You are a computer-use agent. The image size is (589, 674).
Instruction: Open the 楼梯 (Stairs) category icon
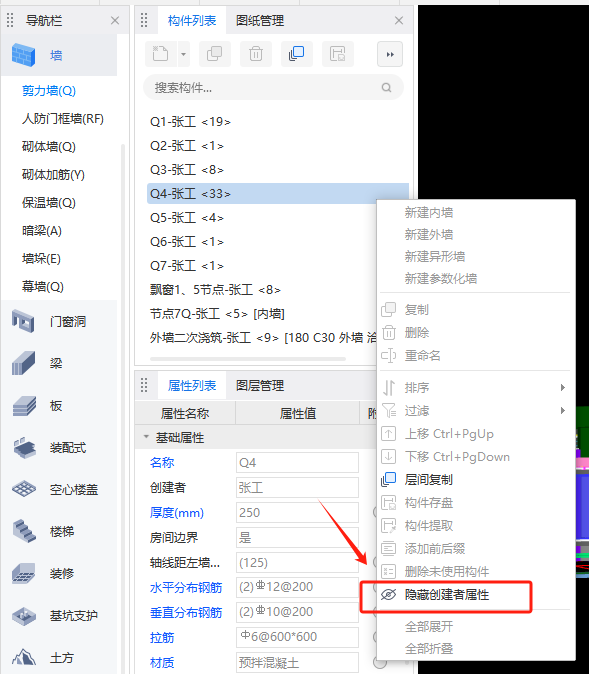tap(24, 531)
